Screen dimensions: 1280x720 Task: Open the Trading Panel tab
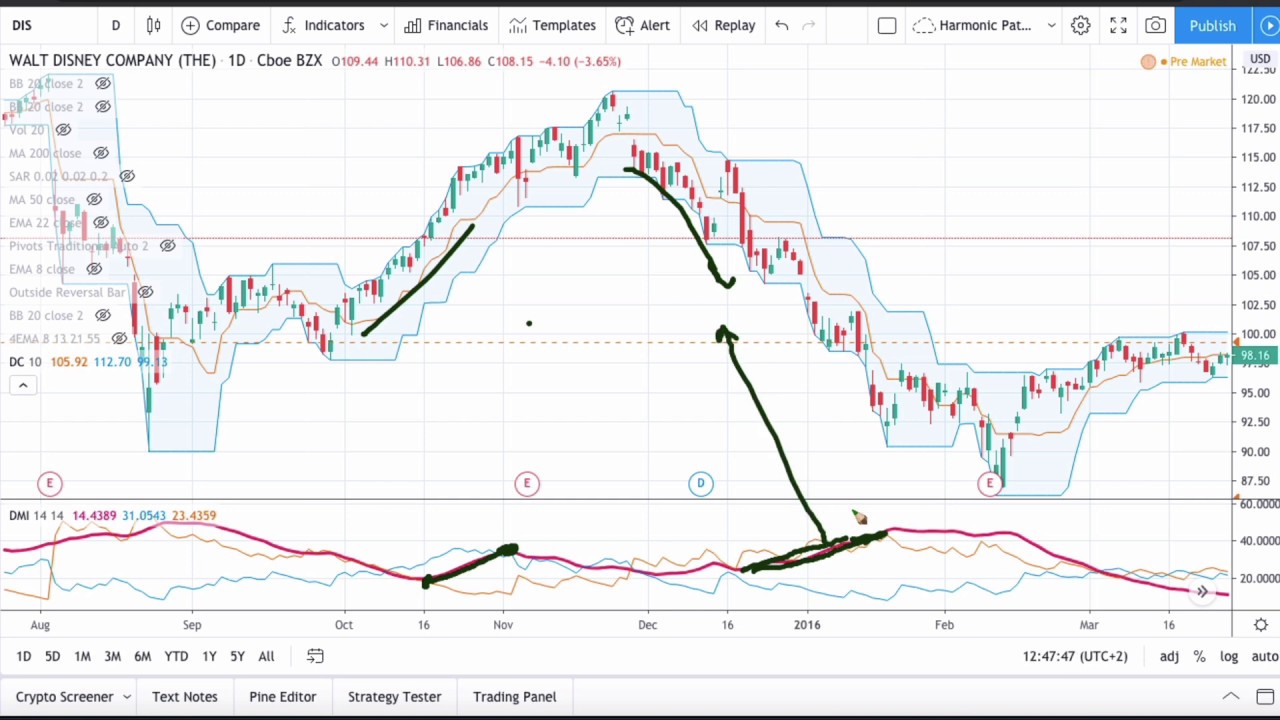point(515,697)
